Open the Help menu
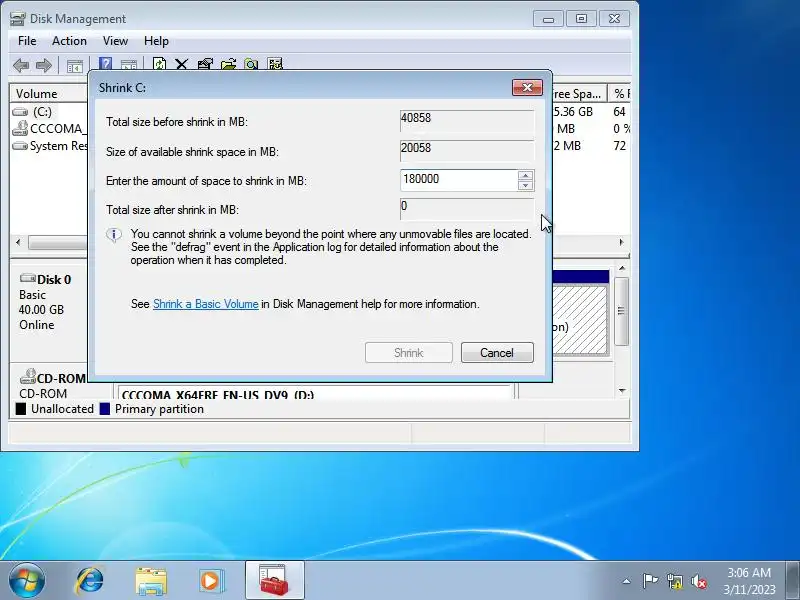This screenshot has height=600, width=800. 156,41
